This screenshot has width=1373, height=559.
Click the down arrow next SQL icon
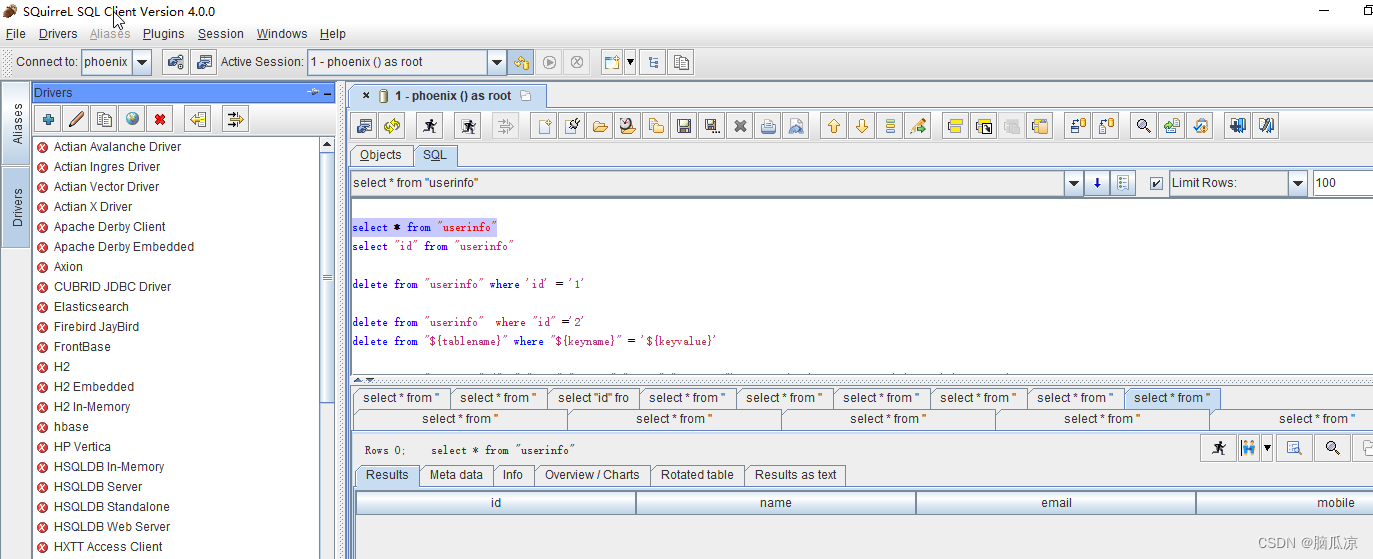[862, 126]
